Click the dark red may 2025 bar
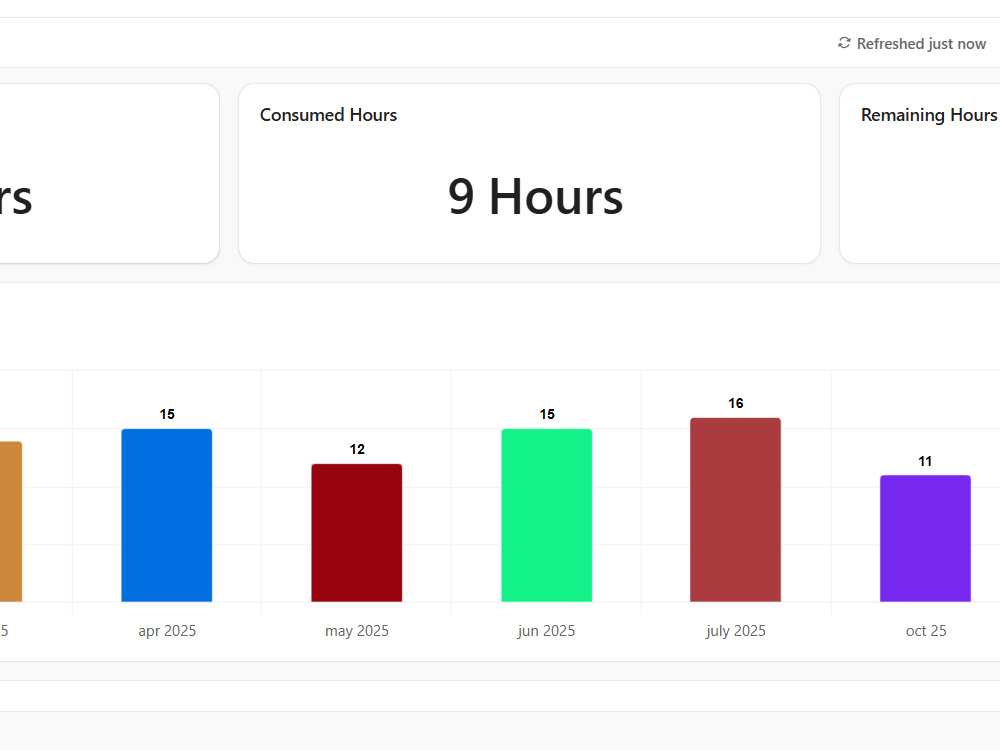 (x=357, y=533)
